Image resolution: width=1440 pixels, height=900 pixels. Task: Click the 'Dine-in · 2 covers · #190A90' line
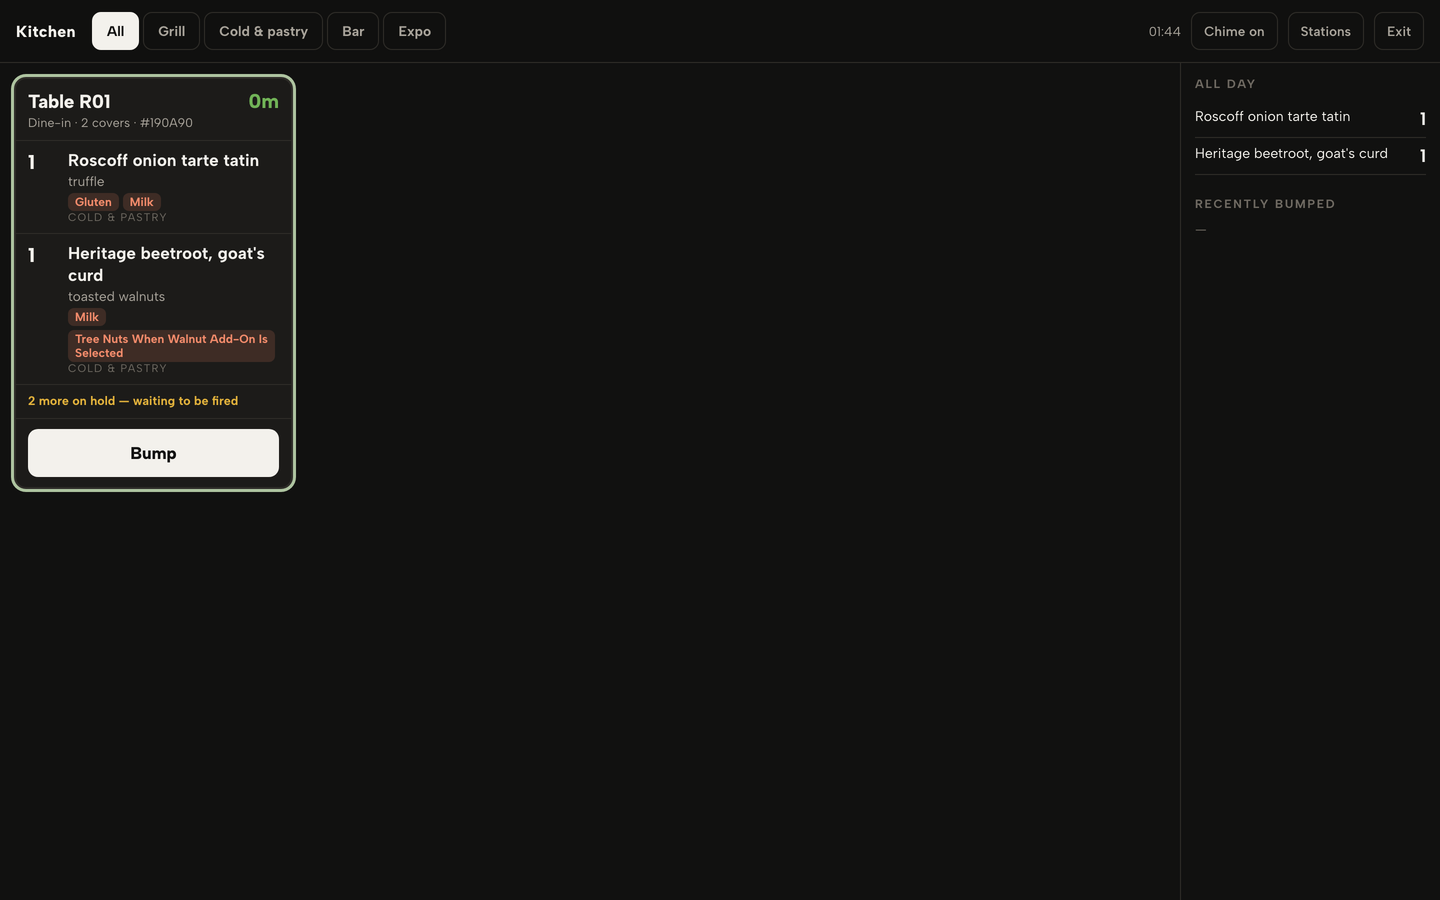tap(110, 123)
